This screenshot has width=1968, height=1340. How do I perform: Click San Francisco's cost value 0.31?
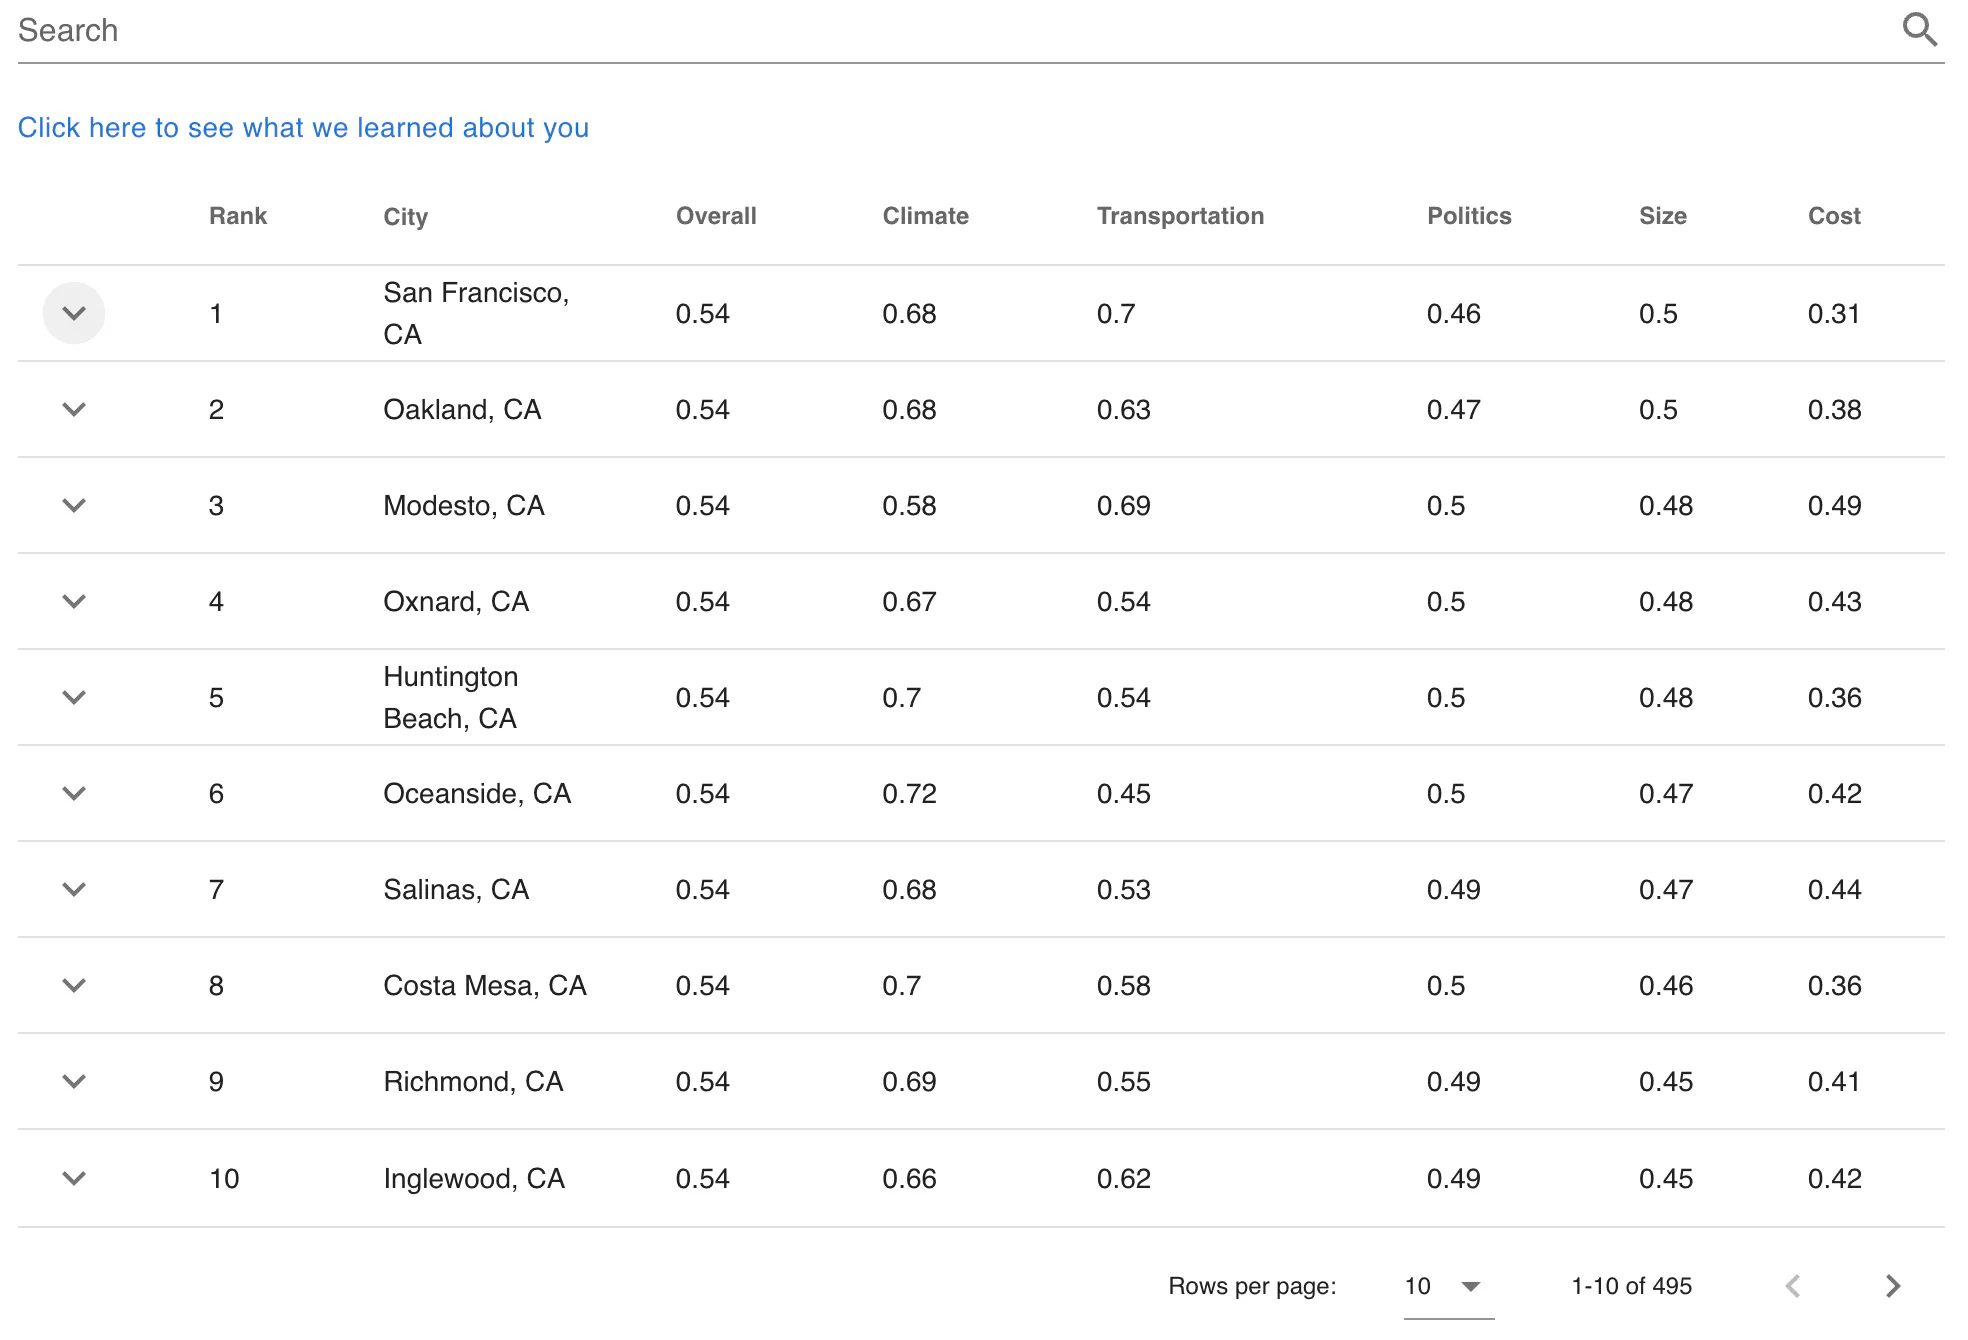coord(1833,313)
